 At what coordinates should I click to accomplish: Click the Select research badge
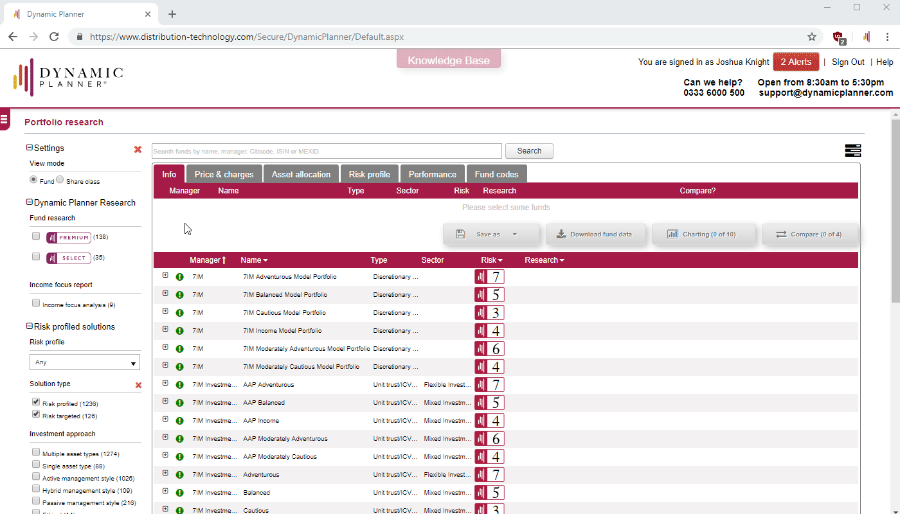[68, 258]
